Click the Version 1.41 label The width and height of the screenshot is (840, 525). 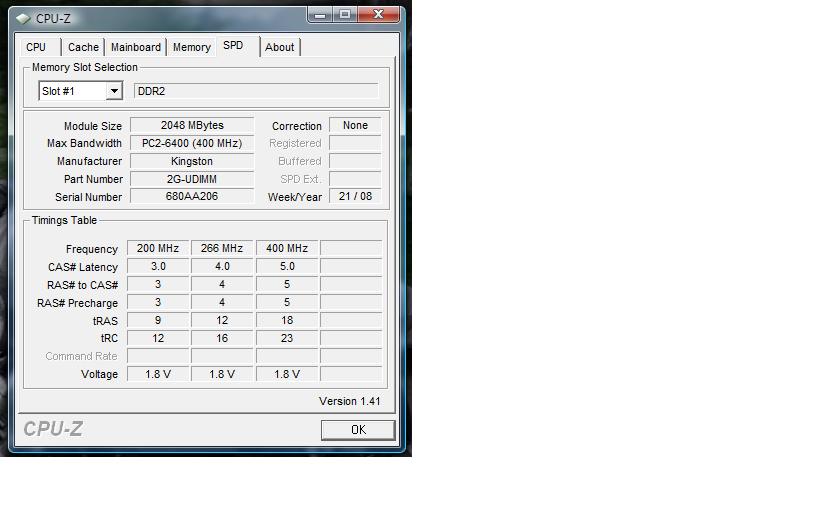click(349, 401)
